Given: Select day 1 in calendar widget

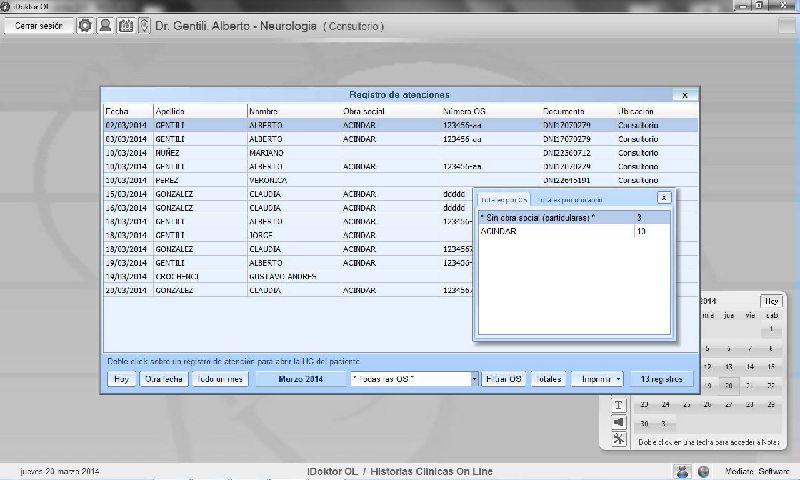Looking at the screenshot, I should click(x=771, y=330).
